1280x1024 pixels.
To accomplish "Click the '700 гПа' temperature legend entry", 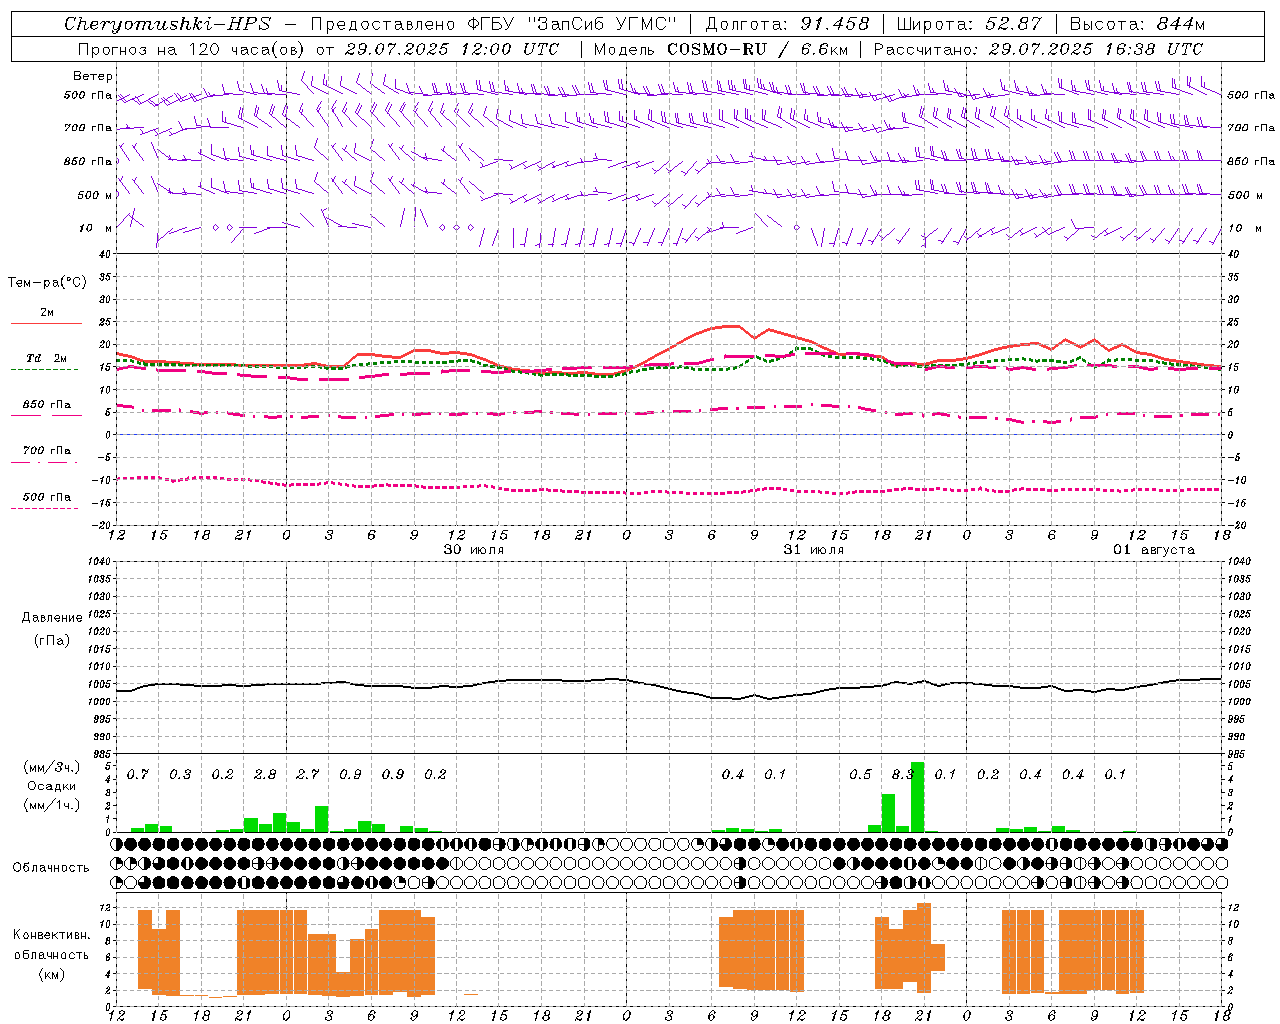I will point(47,451).
